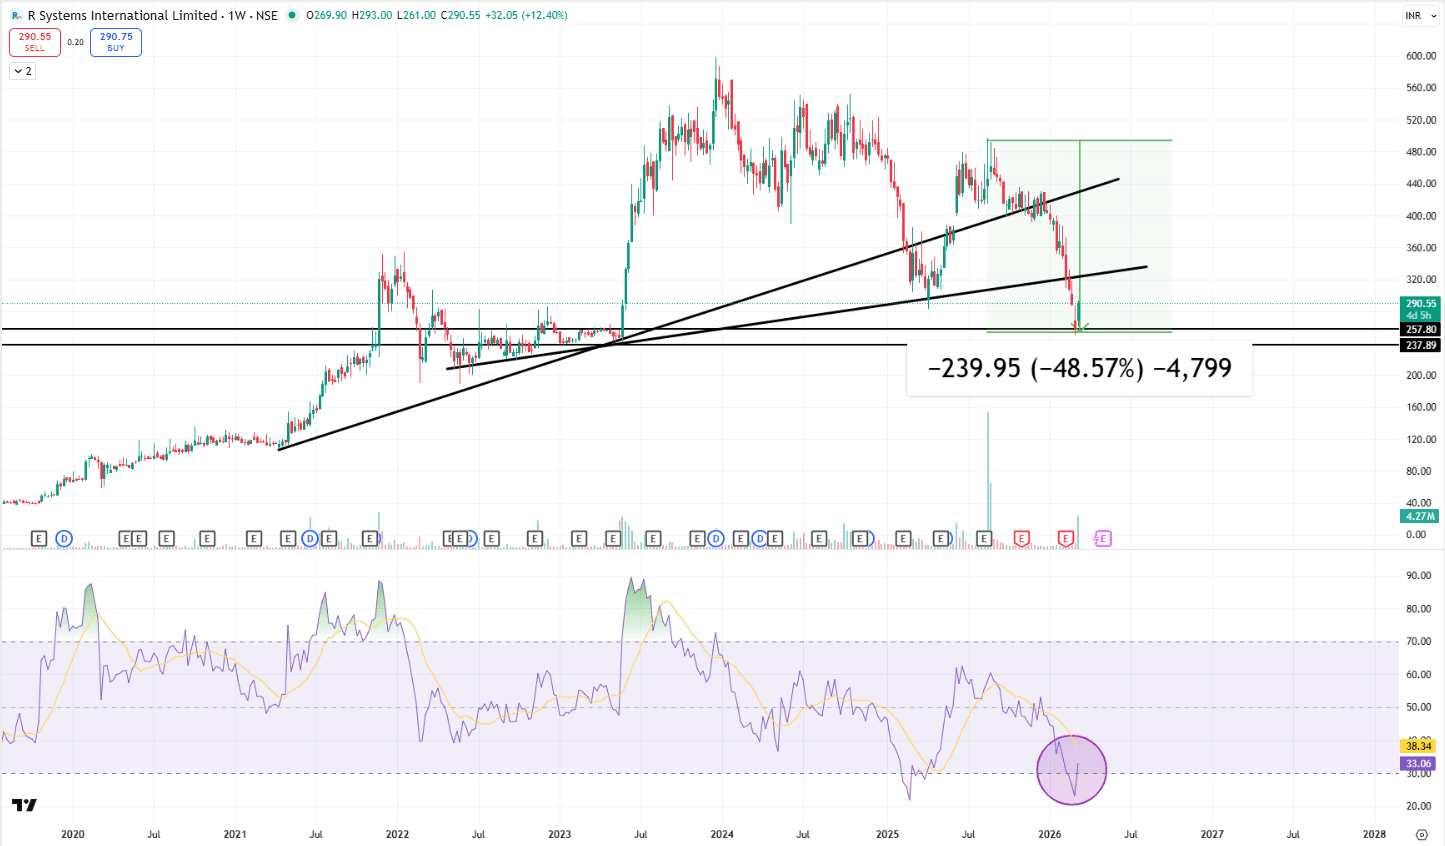This screenshot has height=846, width=1445.
Task: Click the 90.00 RSI axis label
Action: click(x=1418, y=576)
